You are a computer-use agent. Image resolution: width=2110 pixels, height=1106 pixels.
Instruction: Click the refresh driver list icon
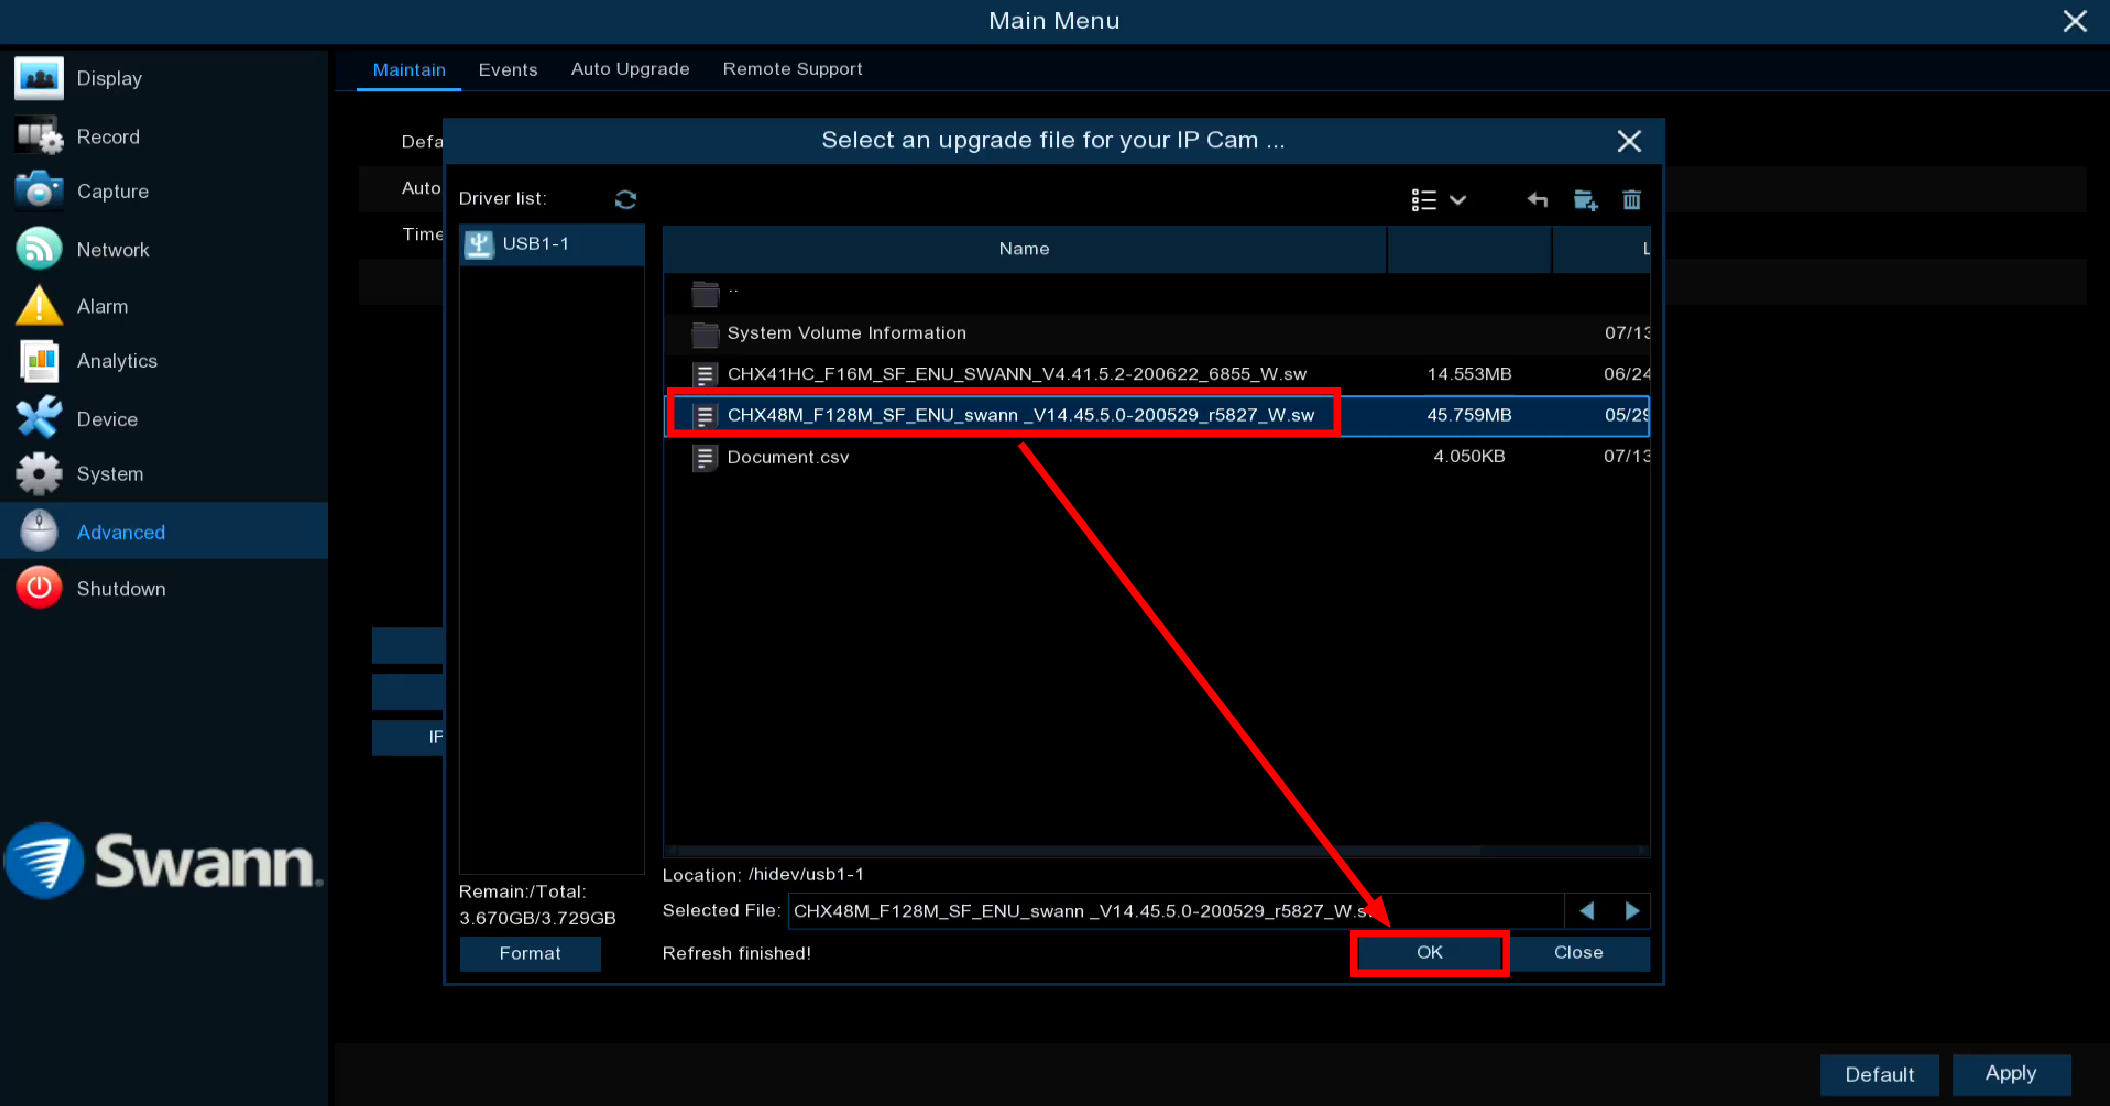[625, 200]
